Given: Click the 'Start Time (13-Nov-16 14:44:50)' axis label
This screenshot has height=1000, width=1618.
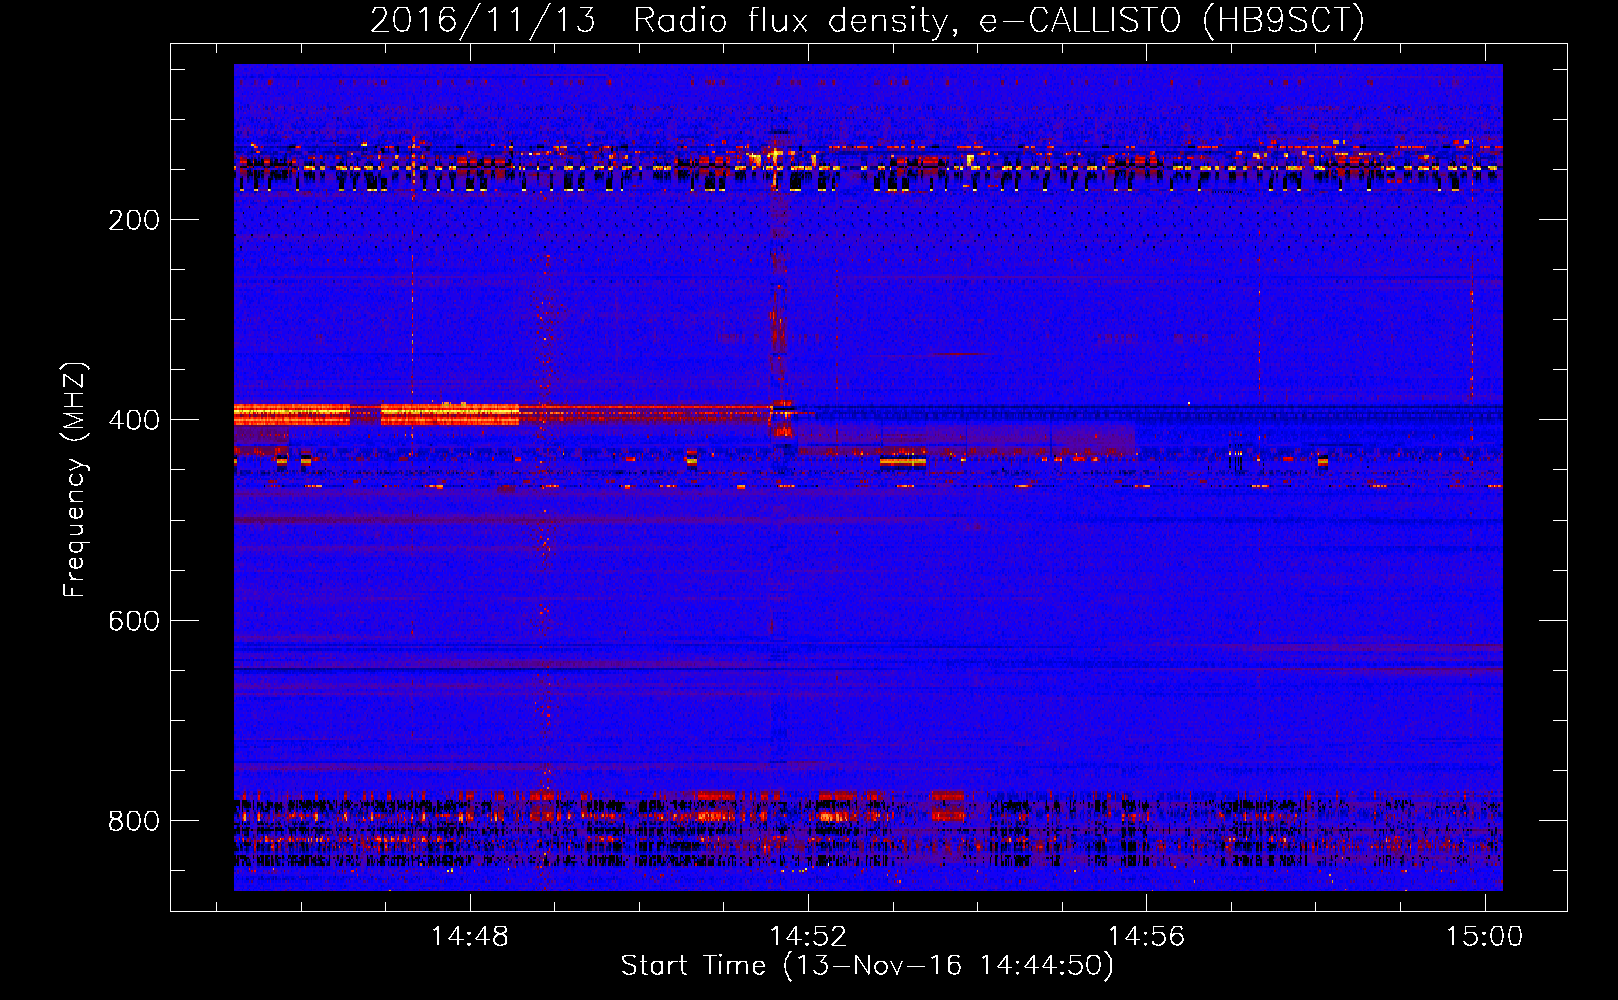Looking at the screenshot, I should (867, 966).
